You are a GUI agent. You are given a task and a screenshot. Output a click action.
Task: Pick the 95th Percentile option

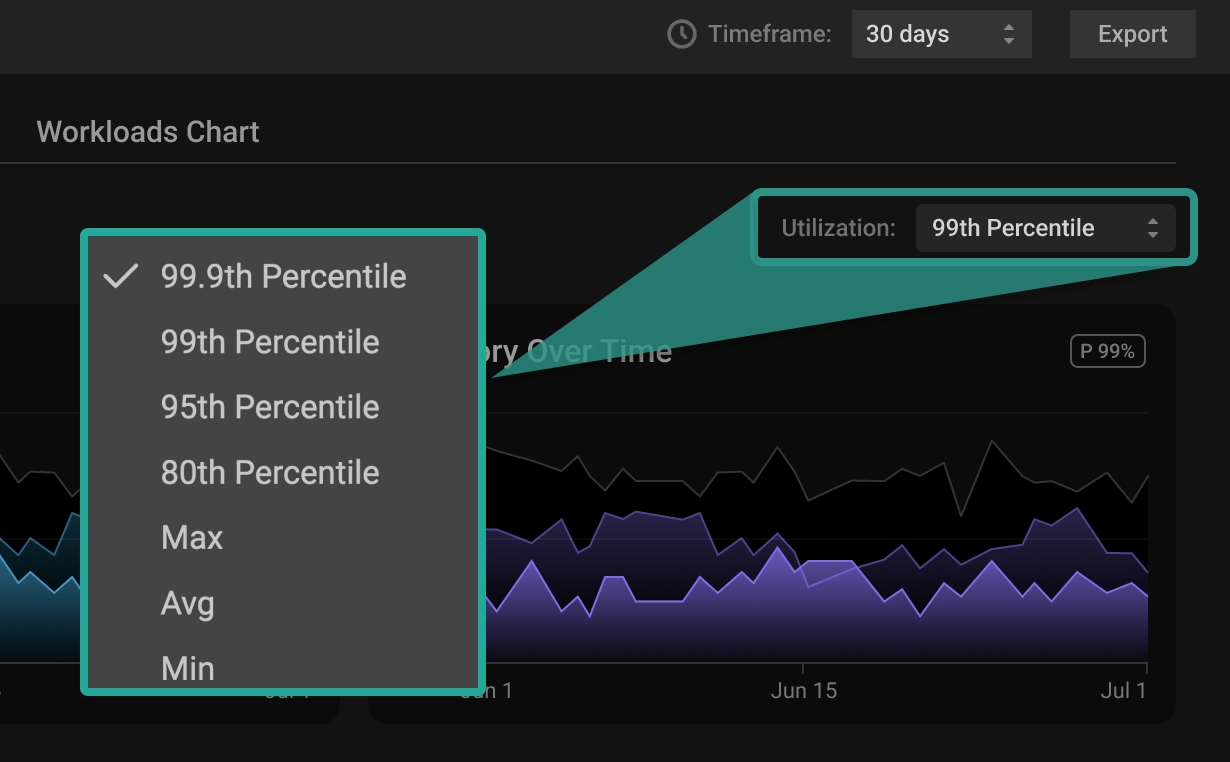270,407
